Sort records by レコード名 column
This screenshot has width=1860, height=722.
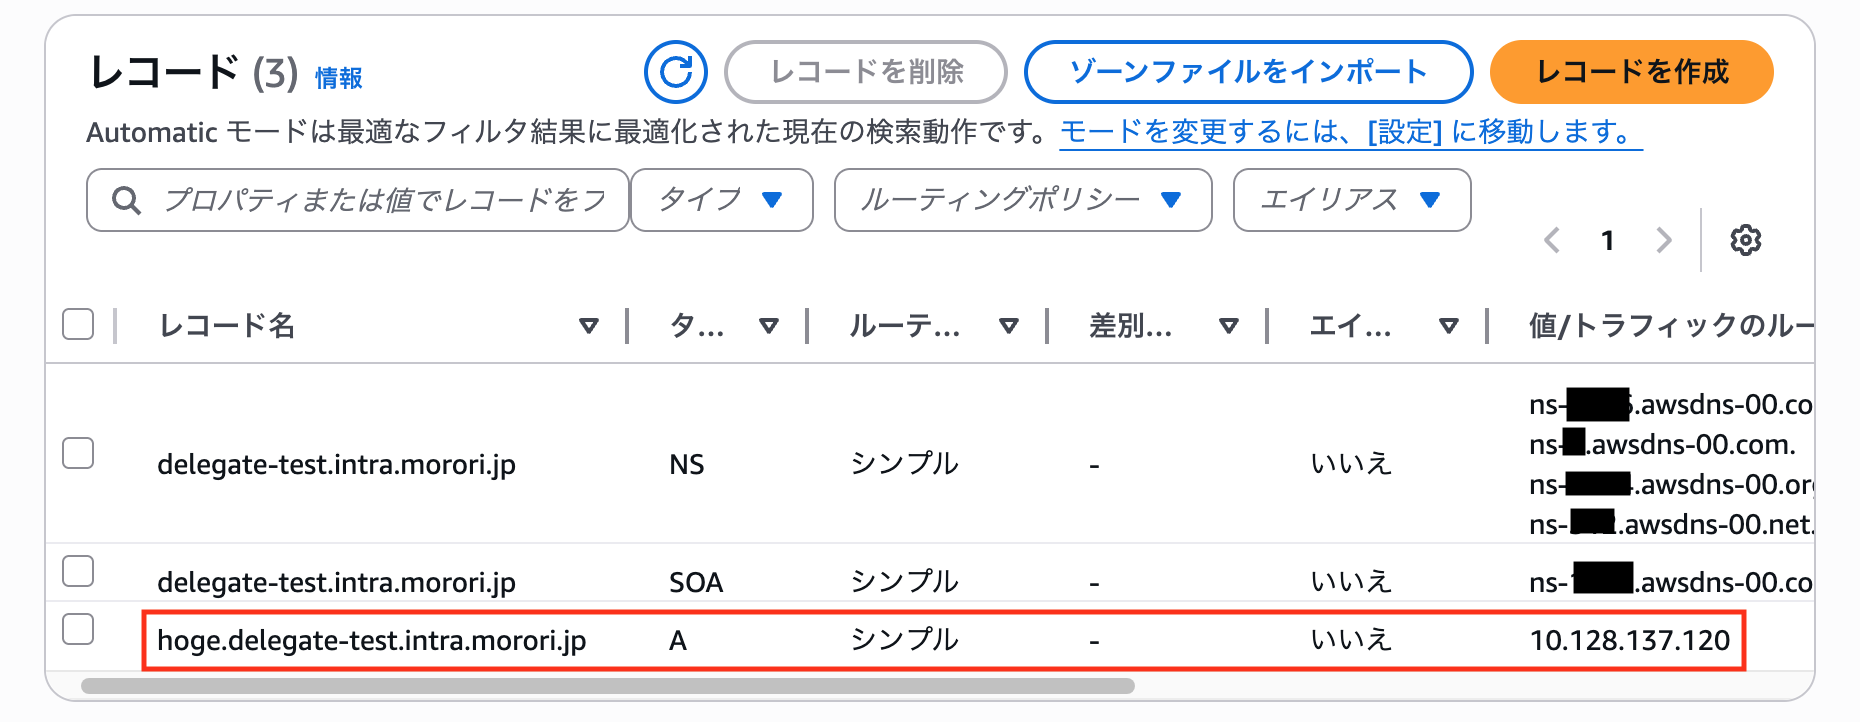pyautogui.click(x=589, y=325)
